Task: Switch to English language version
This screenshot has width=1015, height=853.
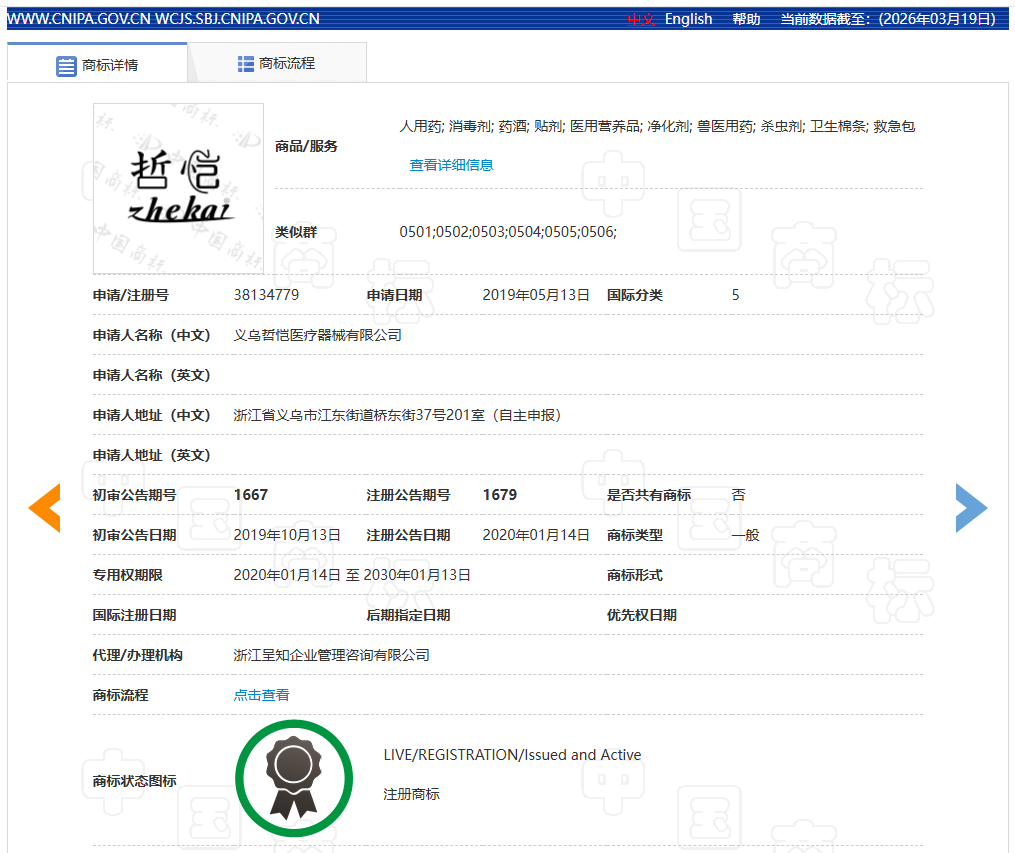Action: coord(688,18)
